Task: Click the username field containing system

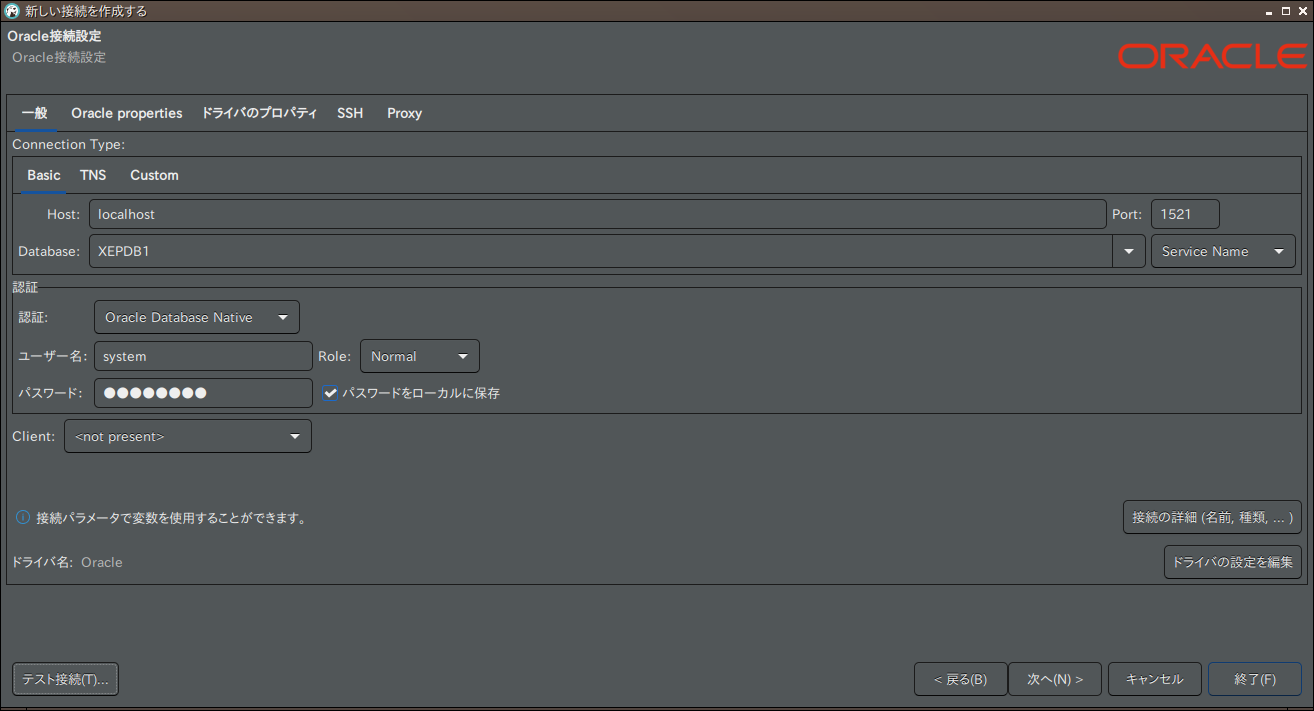Action: tap(203, 356)
